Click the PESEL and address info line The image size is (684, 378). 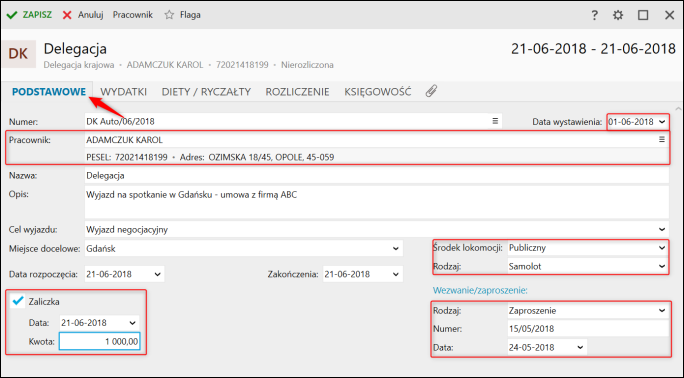click(210, 157)
